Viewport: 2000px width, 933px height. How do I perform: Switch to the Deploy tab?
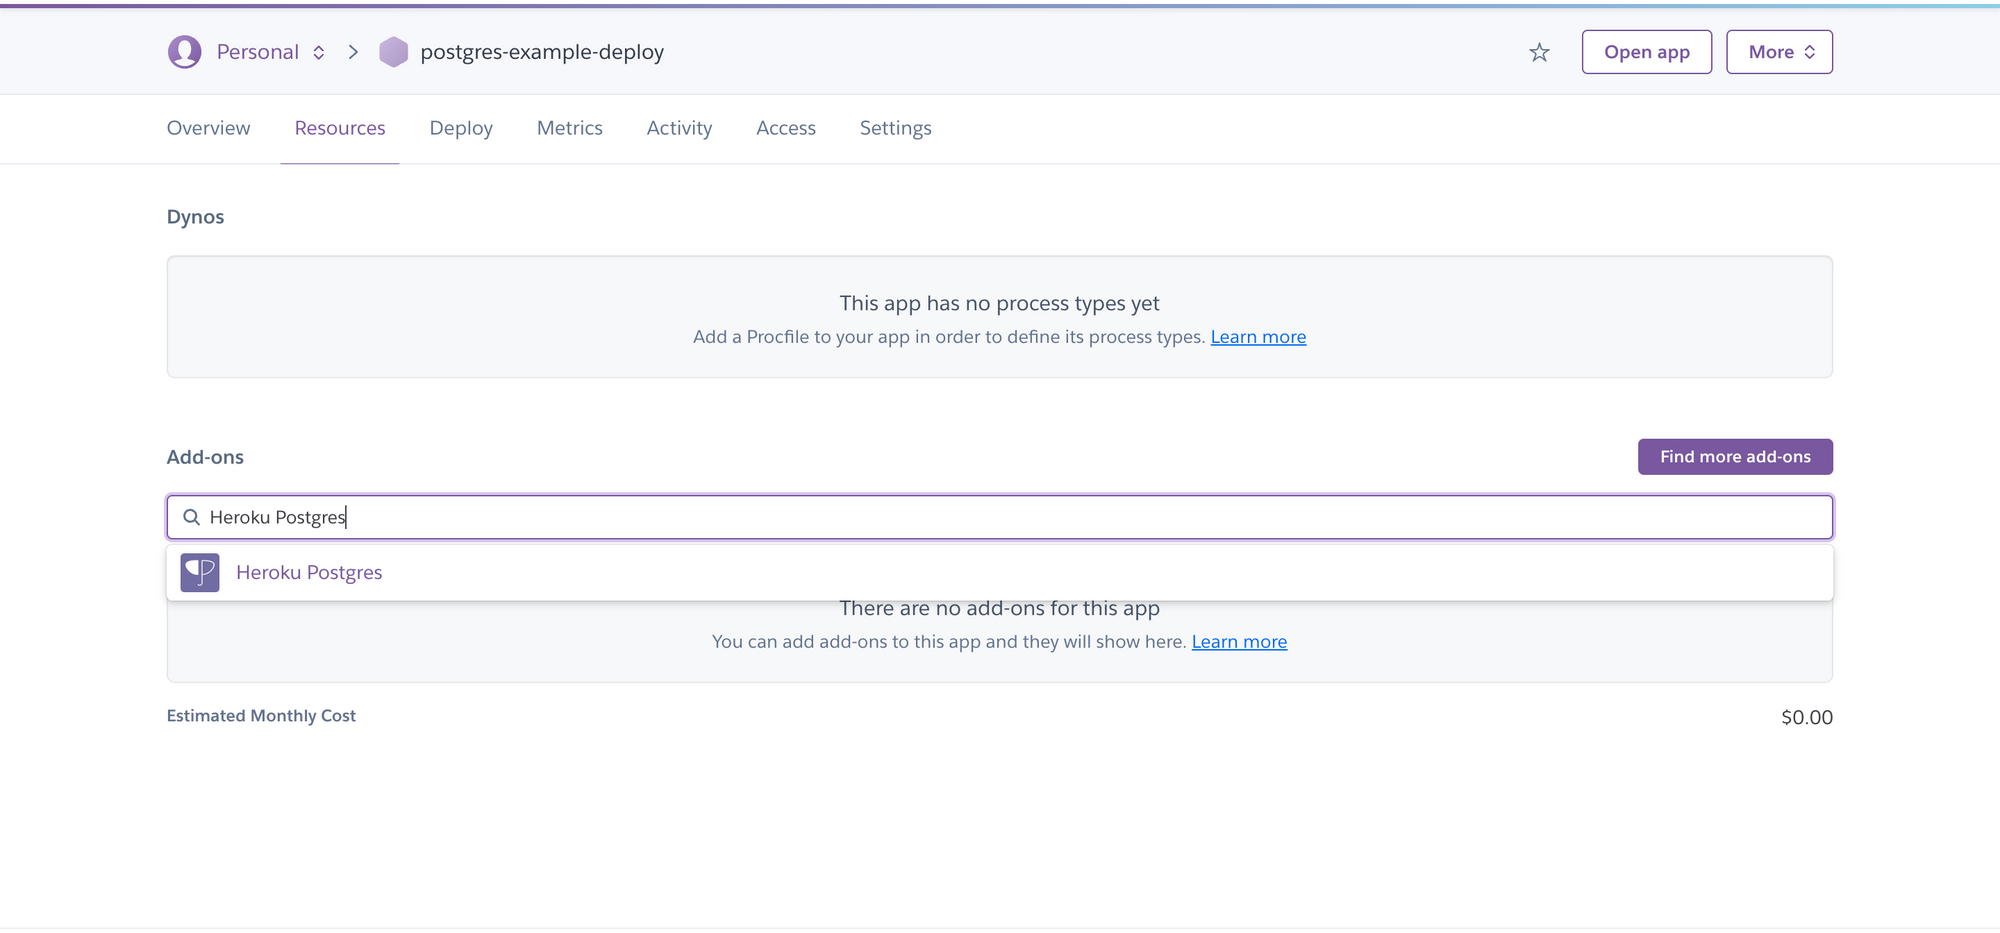point(461,128)
